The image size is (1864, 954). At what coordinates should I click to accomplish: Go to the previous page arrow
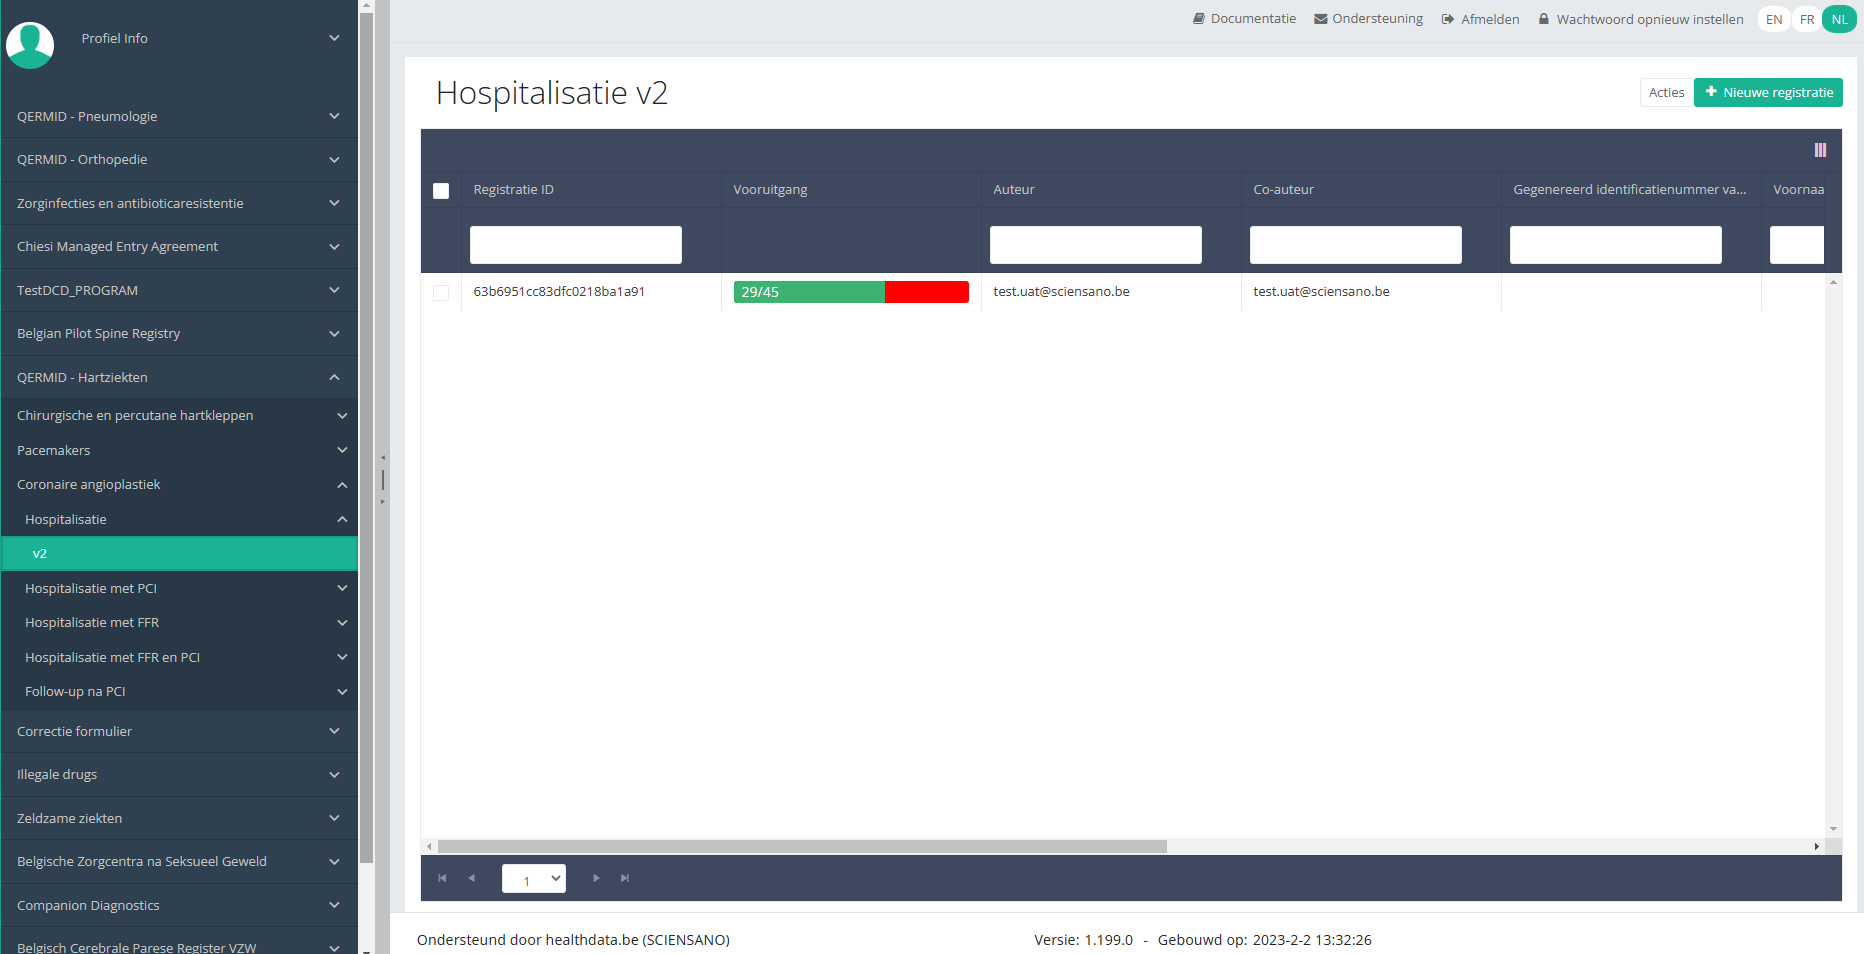coord(472,878)
